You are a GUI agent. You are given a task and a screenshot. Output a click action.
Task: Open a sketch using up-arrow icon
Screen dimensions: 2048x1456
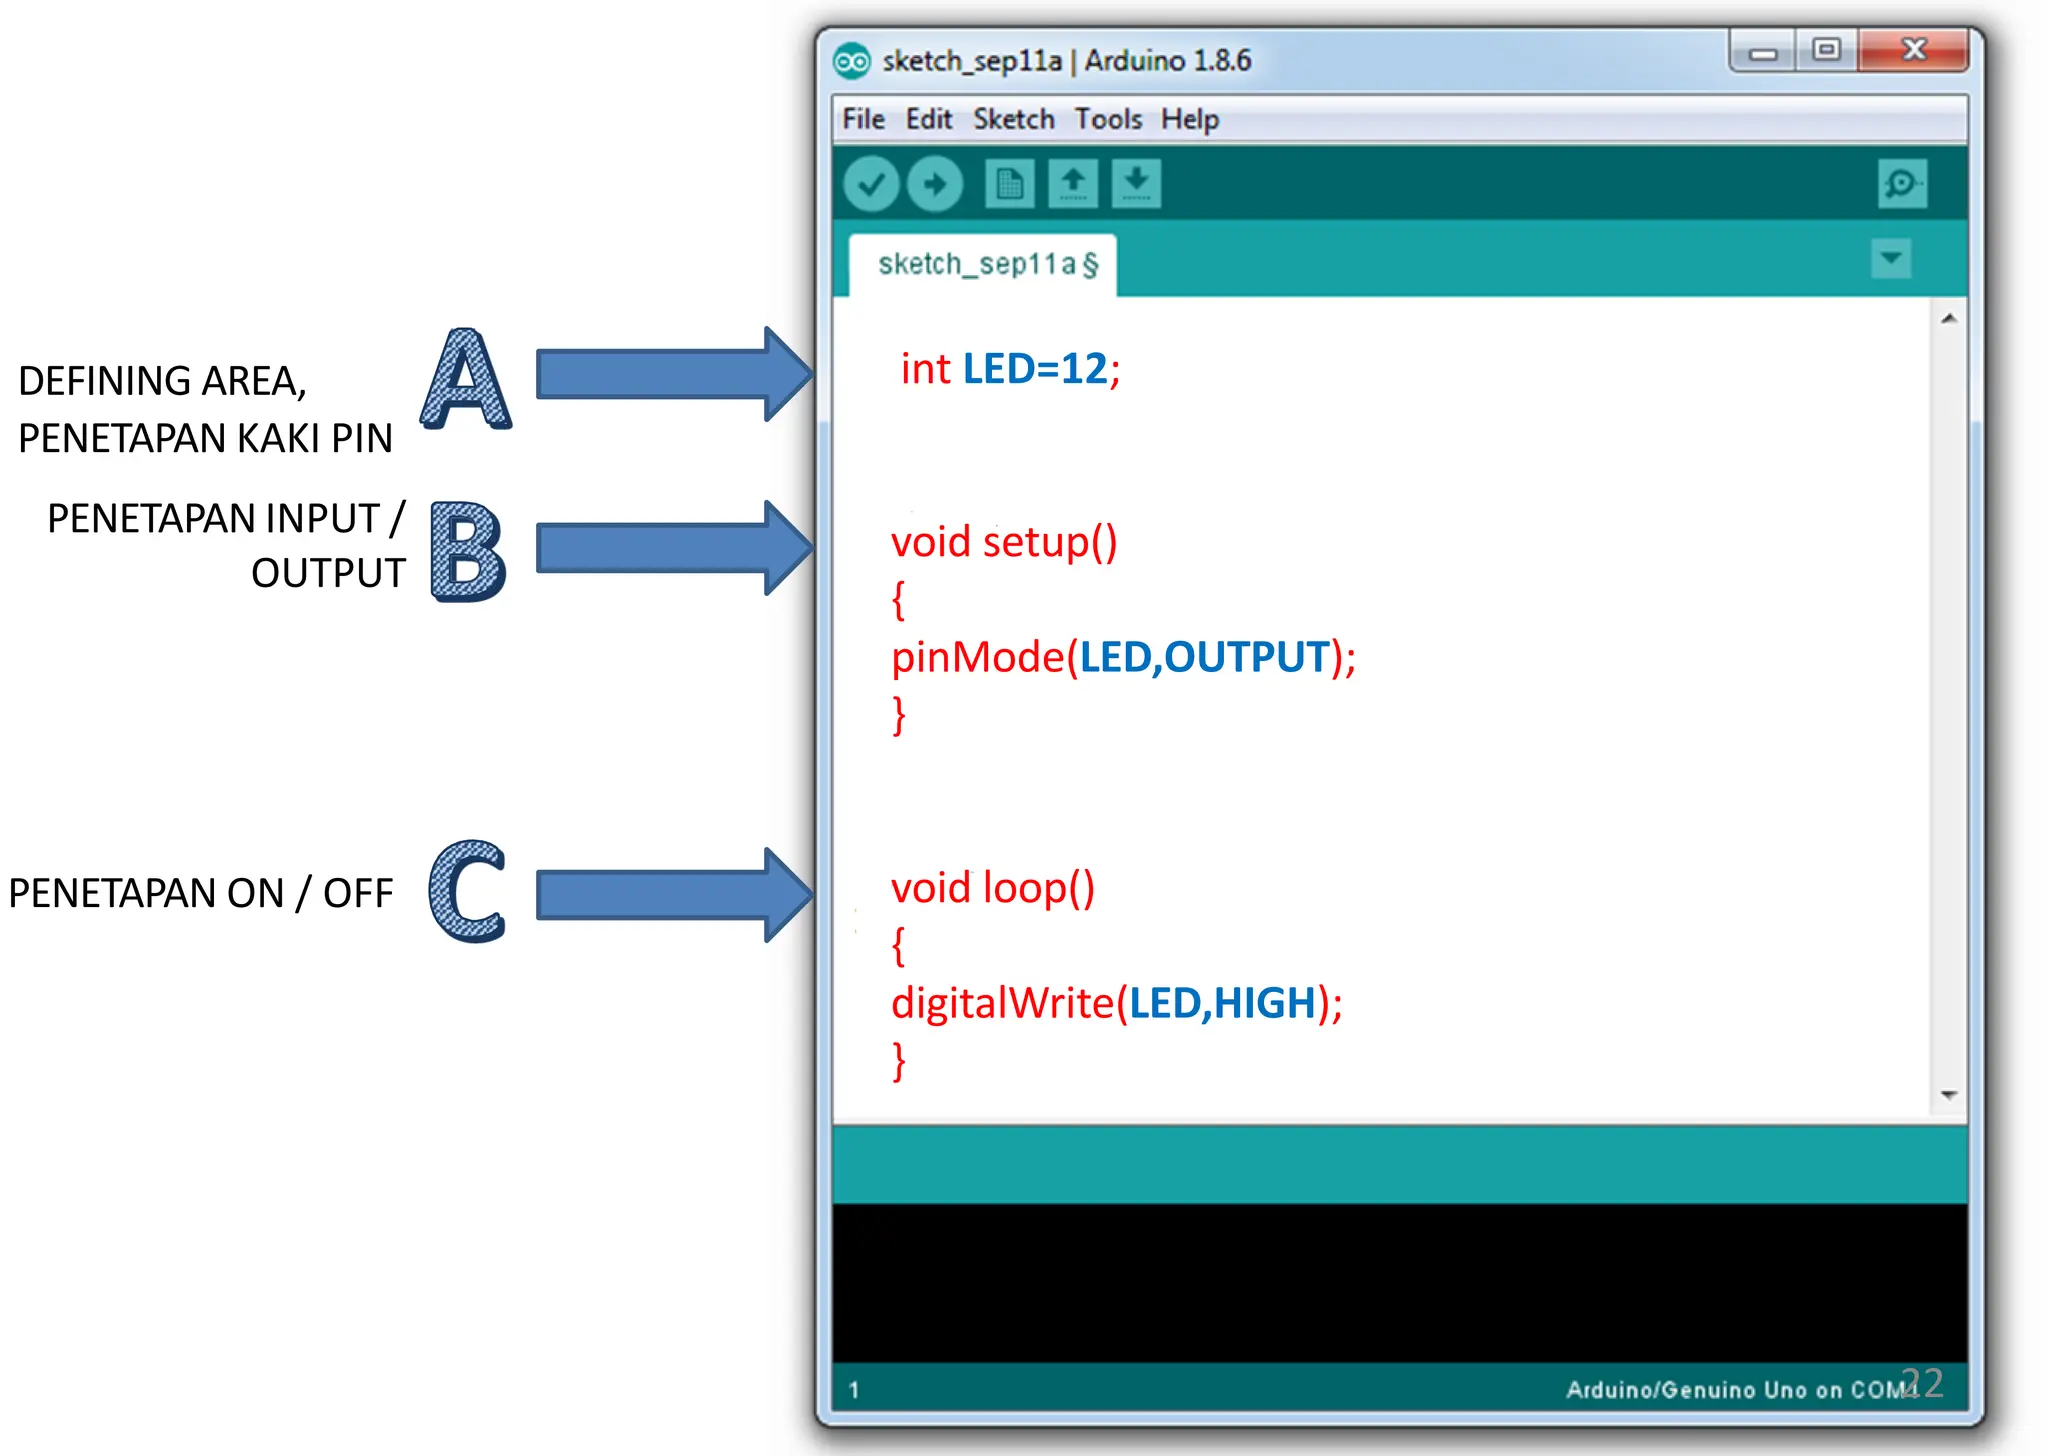point(1073,184)
